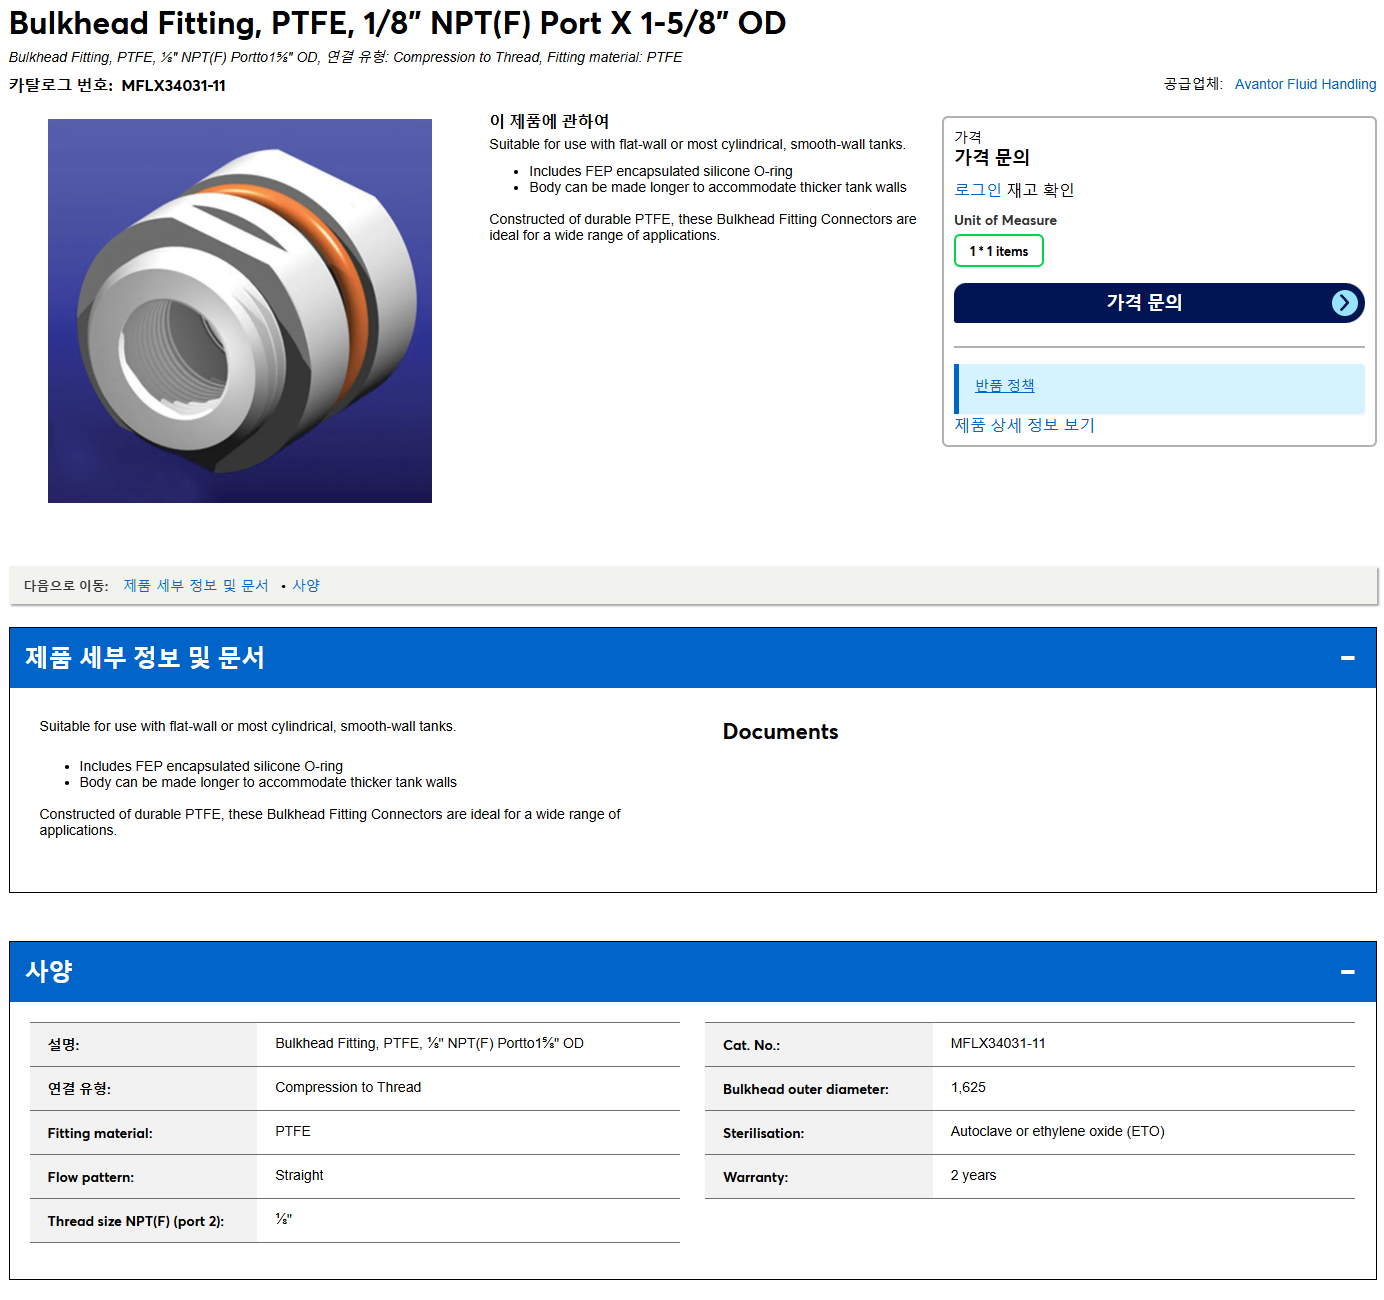Open the 반품 정책 return policy link
Screen dimensions: 1384x1300
tap(1004, 386)
